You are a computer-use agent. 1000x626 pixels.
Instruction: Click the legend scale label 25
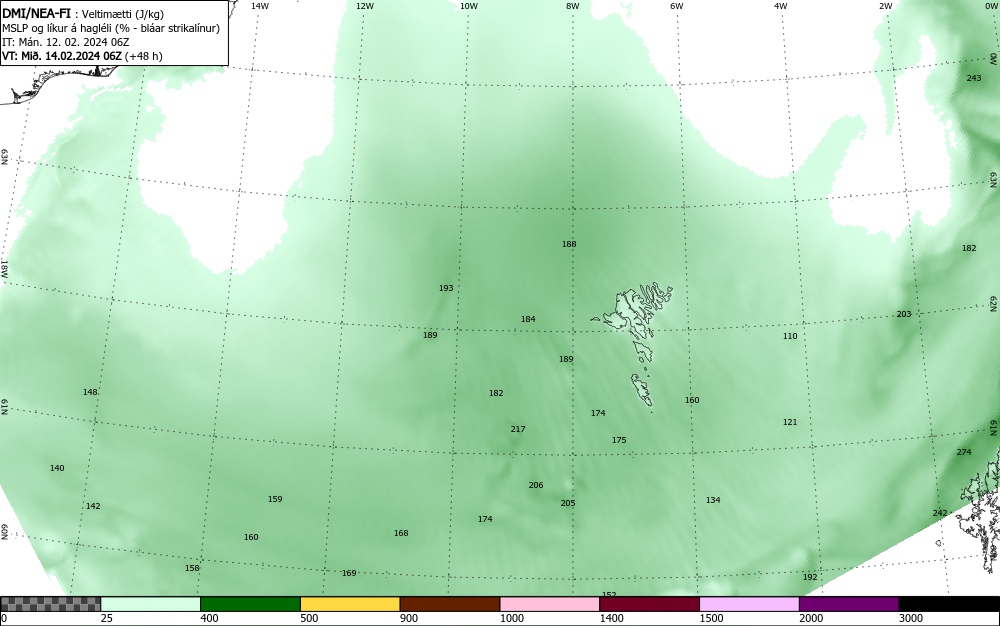(x=107, y=618)
